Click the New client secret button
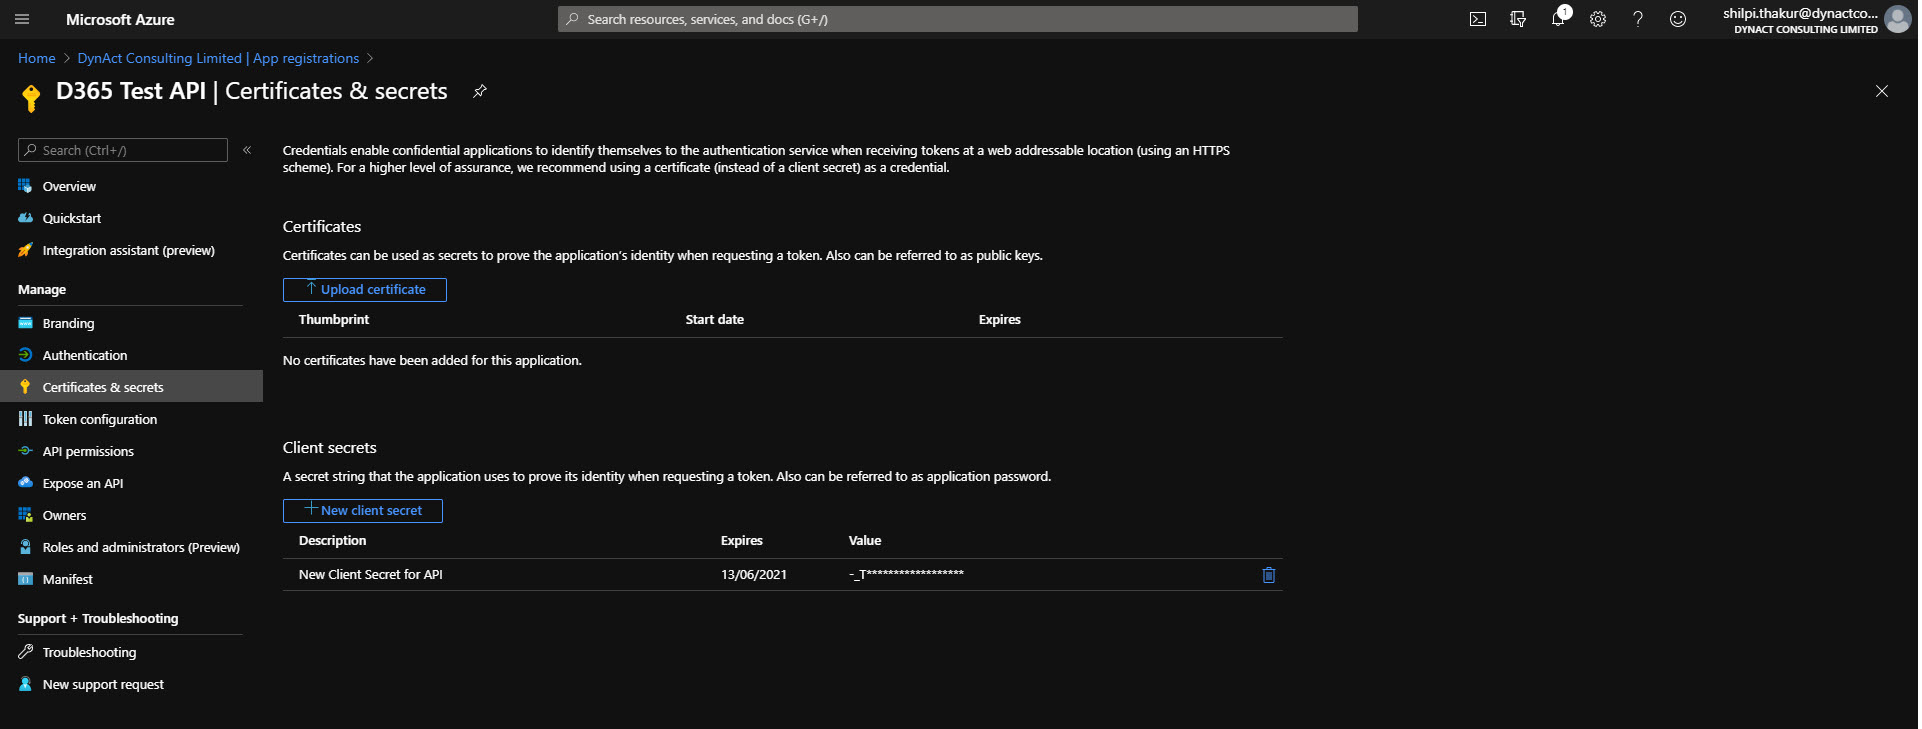Image resolution: width=1922 pixels, height=729 pixels. click(x=363, y=510)
